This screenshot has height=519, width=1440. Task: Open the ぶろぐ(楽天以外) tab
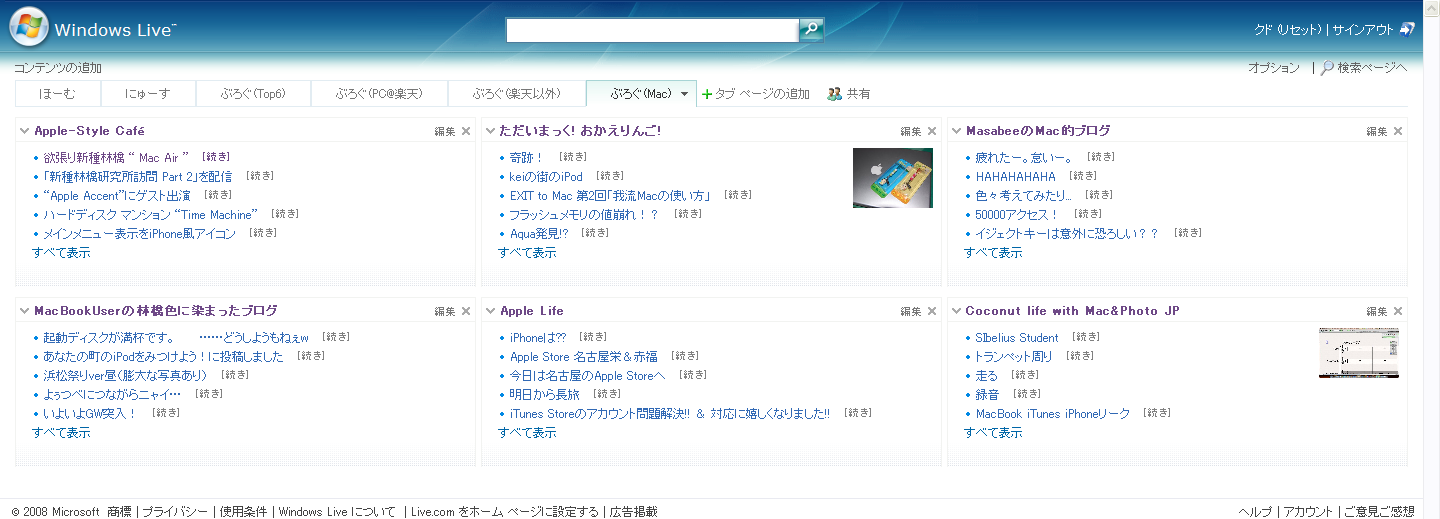point(516,94)
